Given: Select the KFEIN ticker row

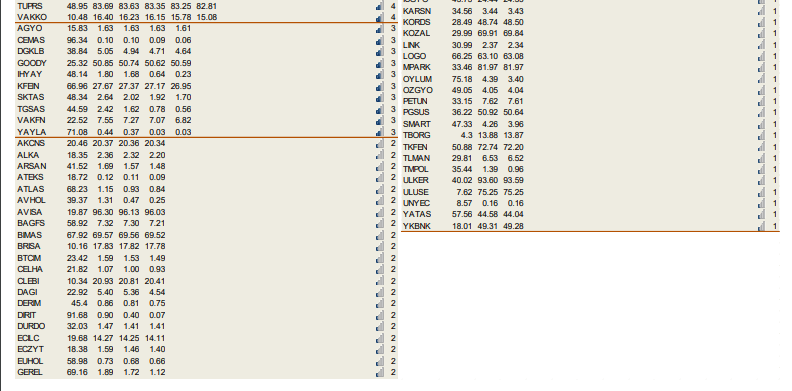Looking at the screenshot, I should pyautogui.click(x=206, y=86).
